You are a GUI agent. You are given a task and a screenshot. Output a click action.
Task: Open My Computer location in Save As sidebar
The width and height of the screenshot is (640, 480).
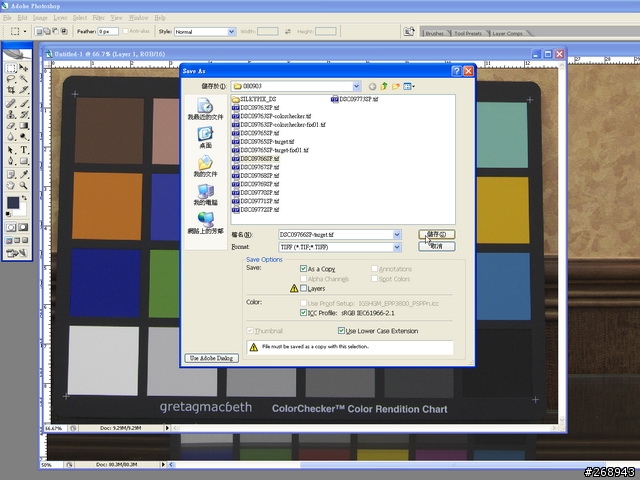point(205,195)
